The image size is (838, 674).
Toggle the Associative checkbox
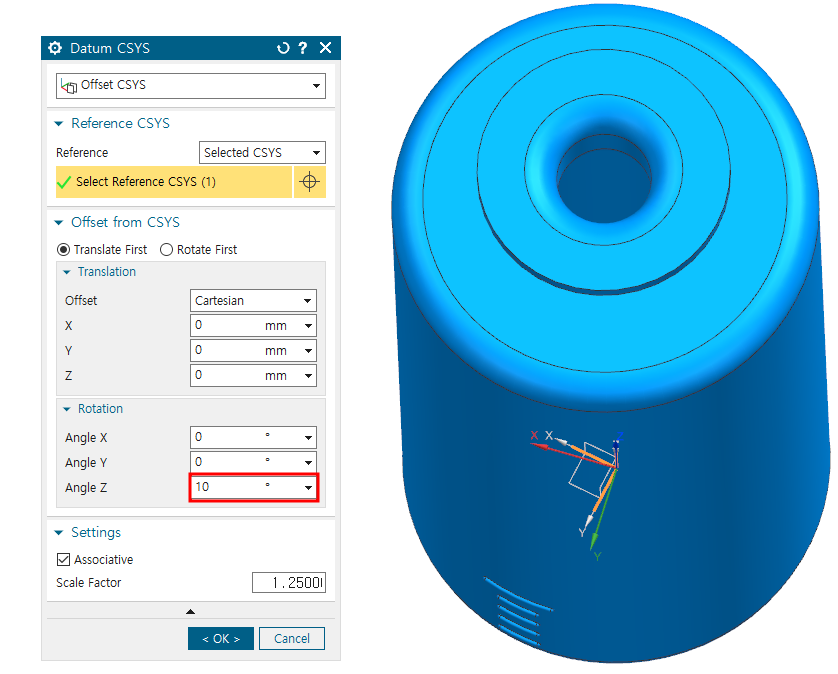64,560
